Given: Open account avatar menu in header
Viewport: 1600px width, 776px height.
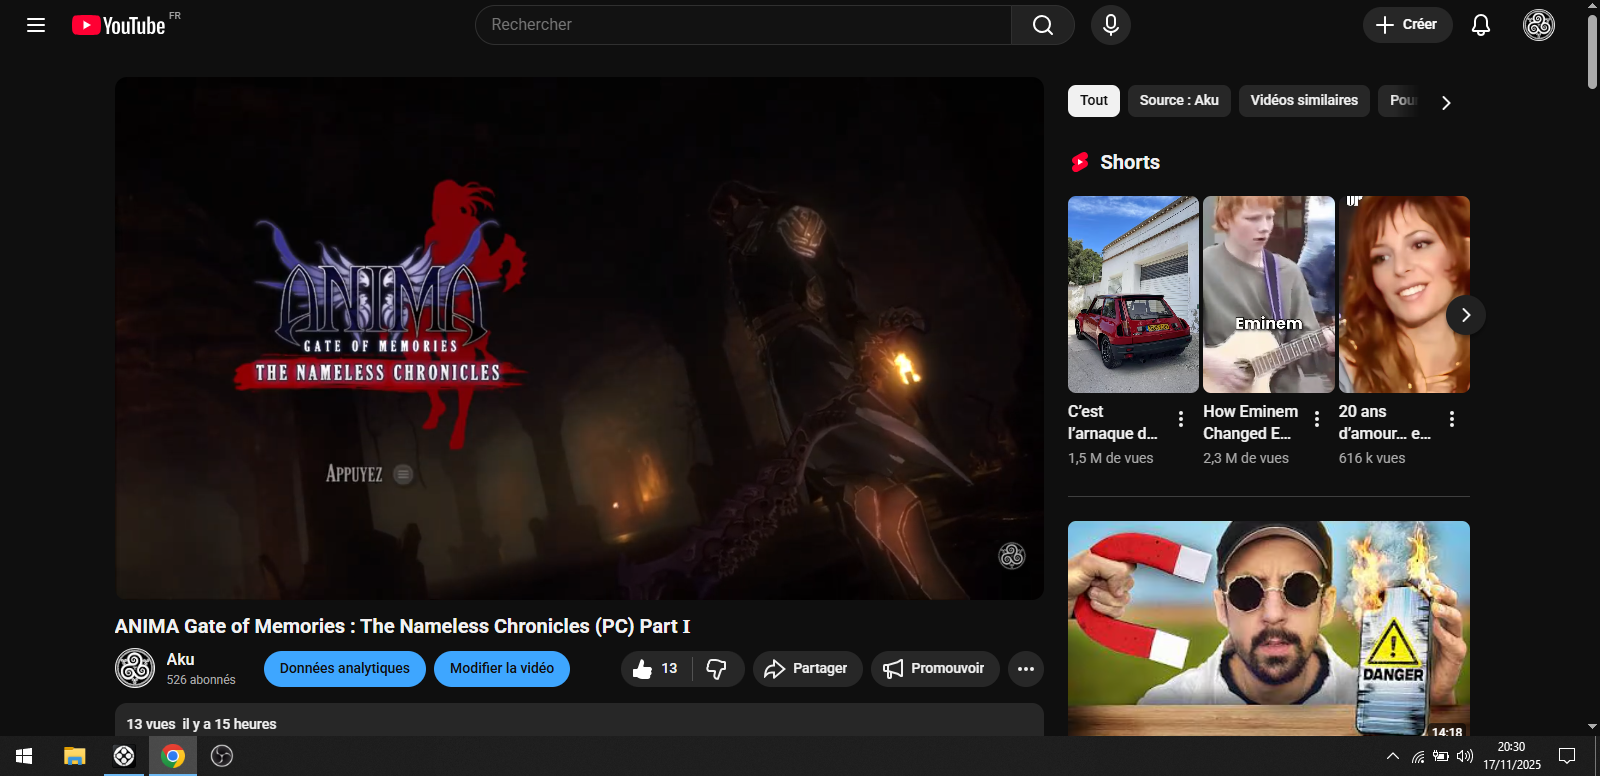Looking at the screenshot, I should pyautogui.click(x=1538, y=25).
